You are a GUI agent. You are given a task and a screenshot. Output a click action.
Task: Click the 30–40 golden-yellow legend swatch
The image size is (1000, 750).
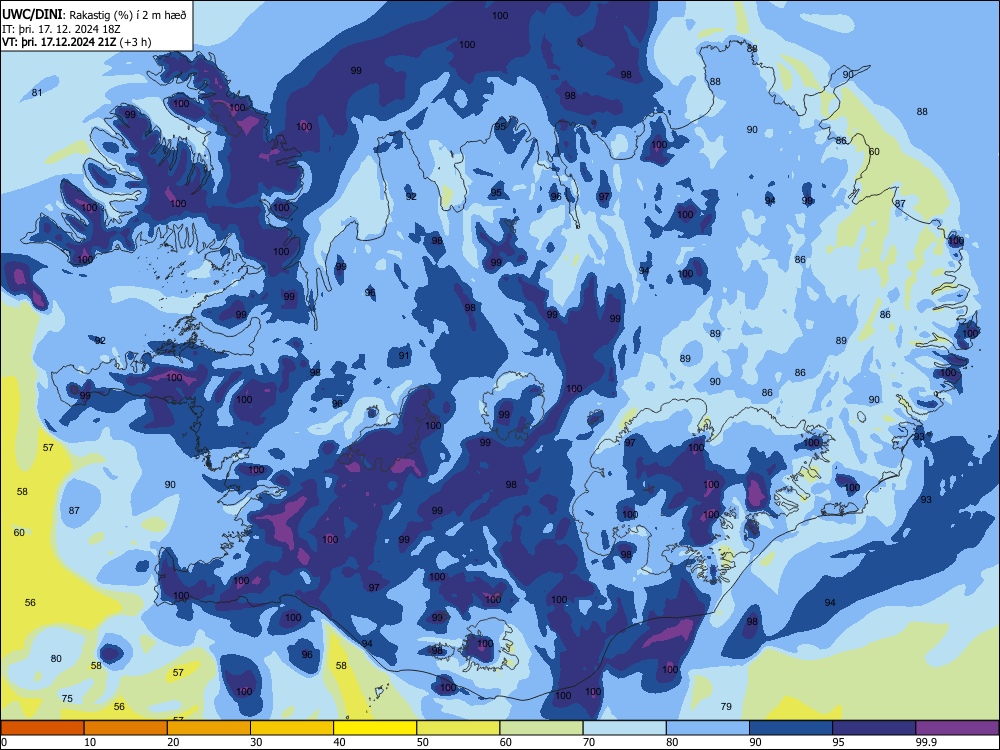pyautogui.click(x=292, y=728)
